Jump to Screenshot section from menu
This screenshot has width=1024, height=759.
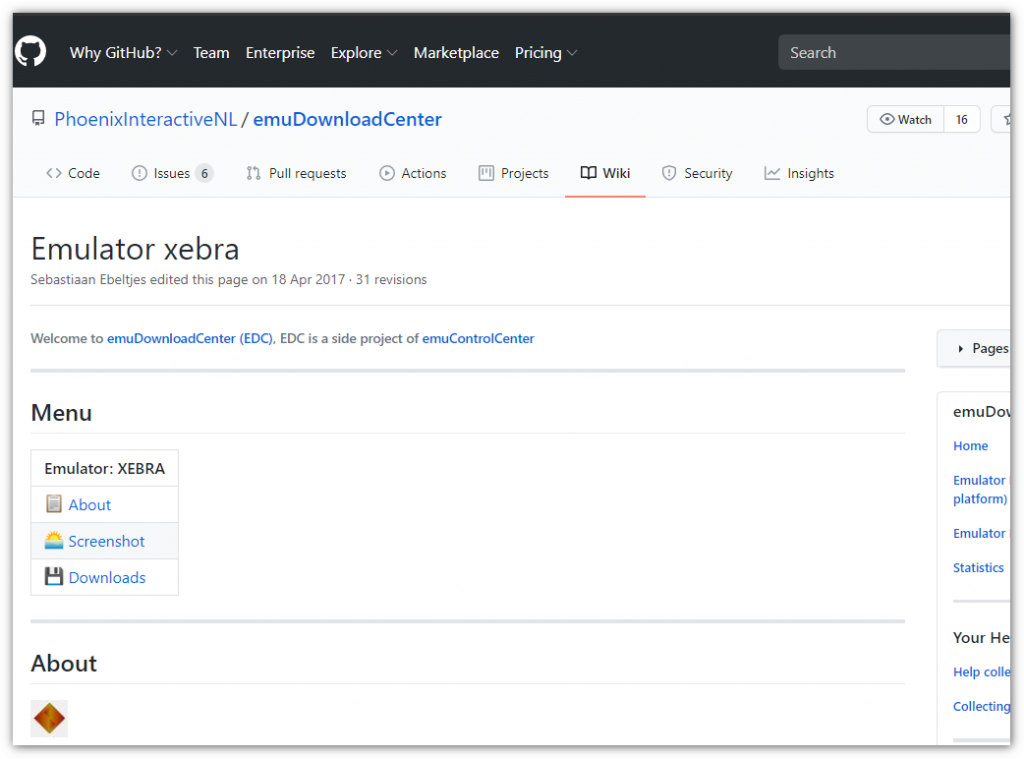coord(106,541)
